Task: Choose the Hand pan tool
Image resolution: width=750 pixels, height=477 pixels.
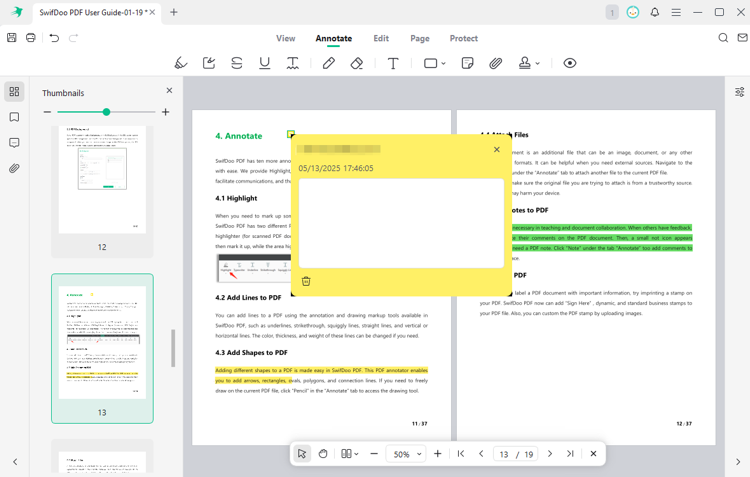Action: click(x=323, y=454)
